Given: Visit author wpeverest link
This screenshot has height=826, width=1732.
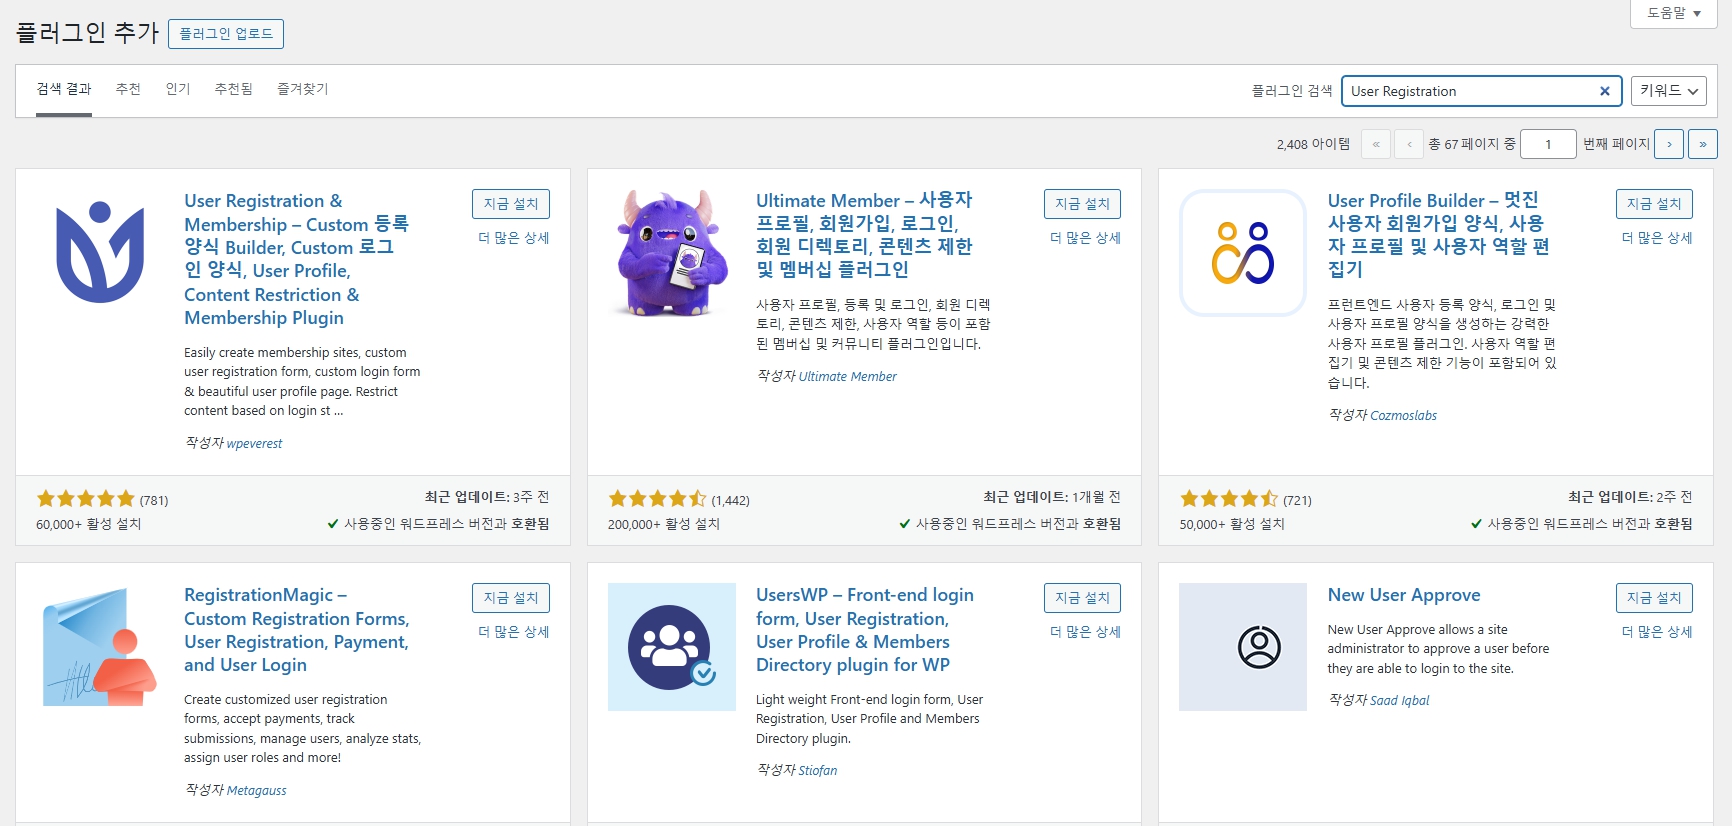Looking at the screenshot, I should tap(254, 443).
